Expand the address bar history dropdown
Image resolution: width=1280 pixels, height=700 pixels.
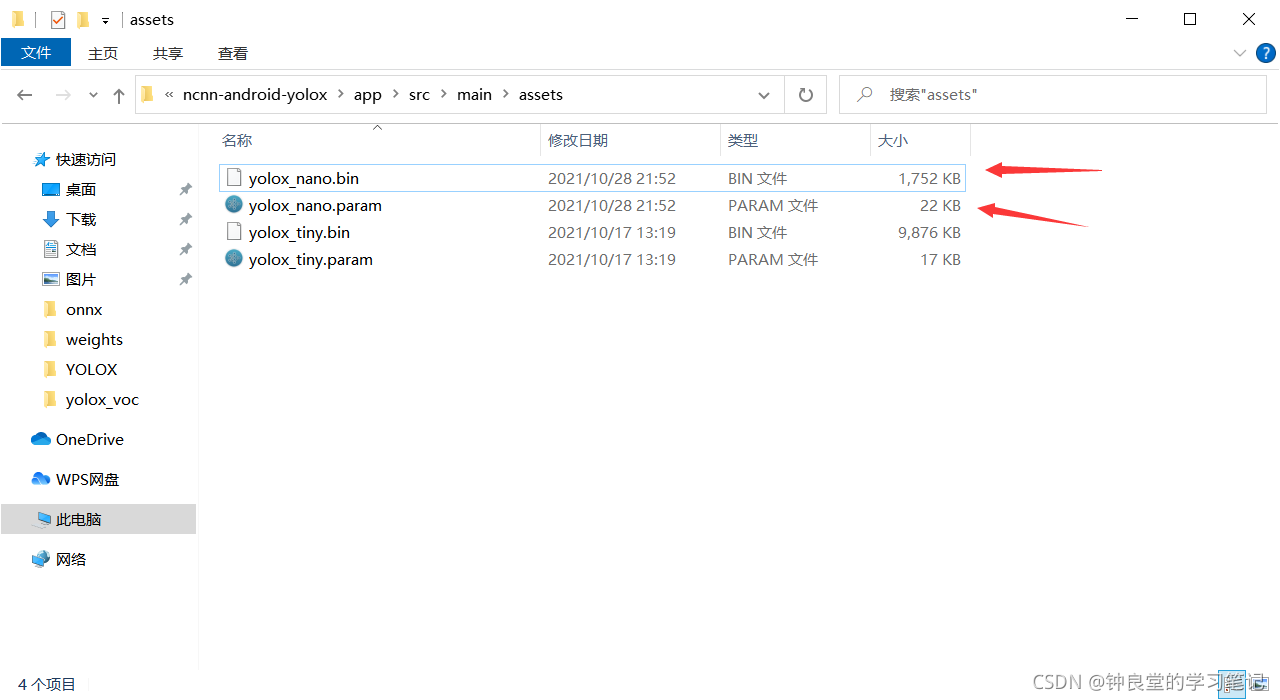pos(764,95)
